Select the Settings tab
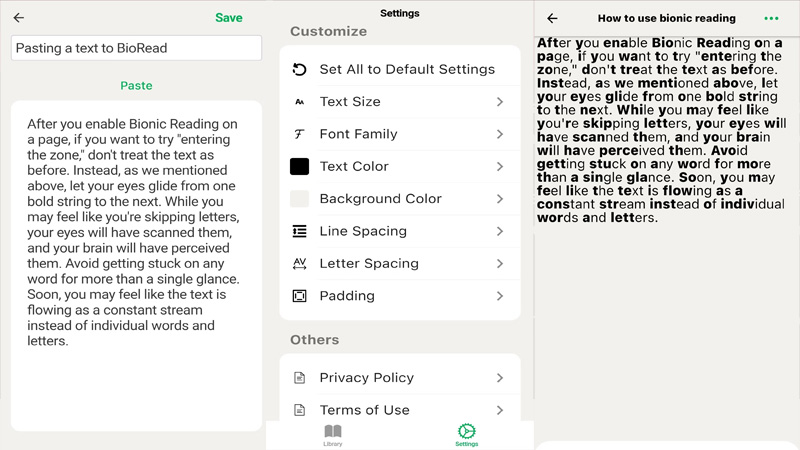Screen dimensions: 800x450 pos(466,434)
